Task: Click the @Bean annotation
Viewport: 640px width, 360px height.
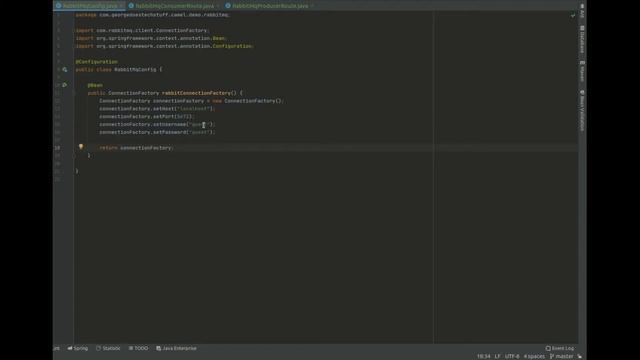Action: coord(95,85)
